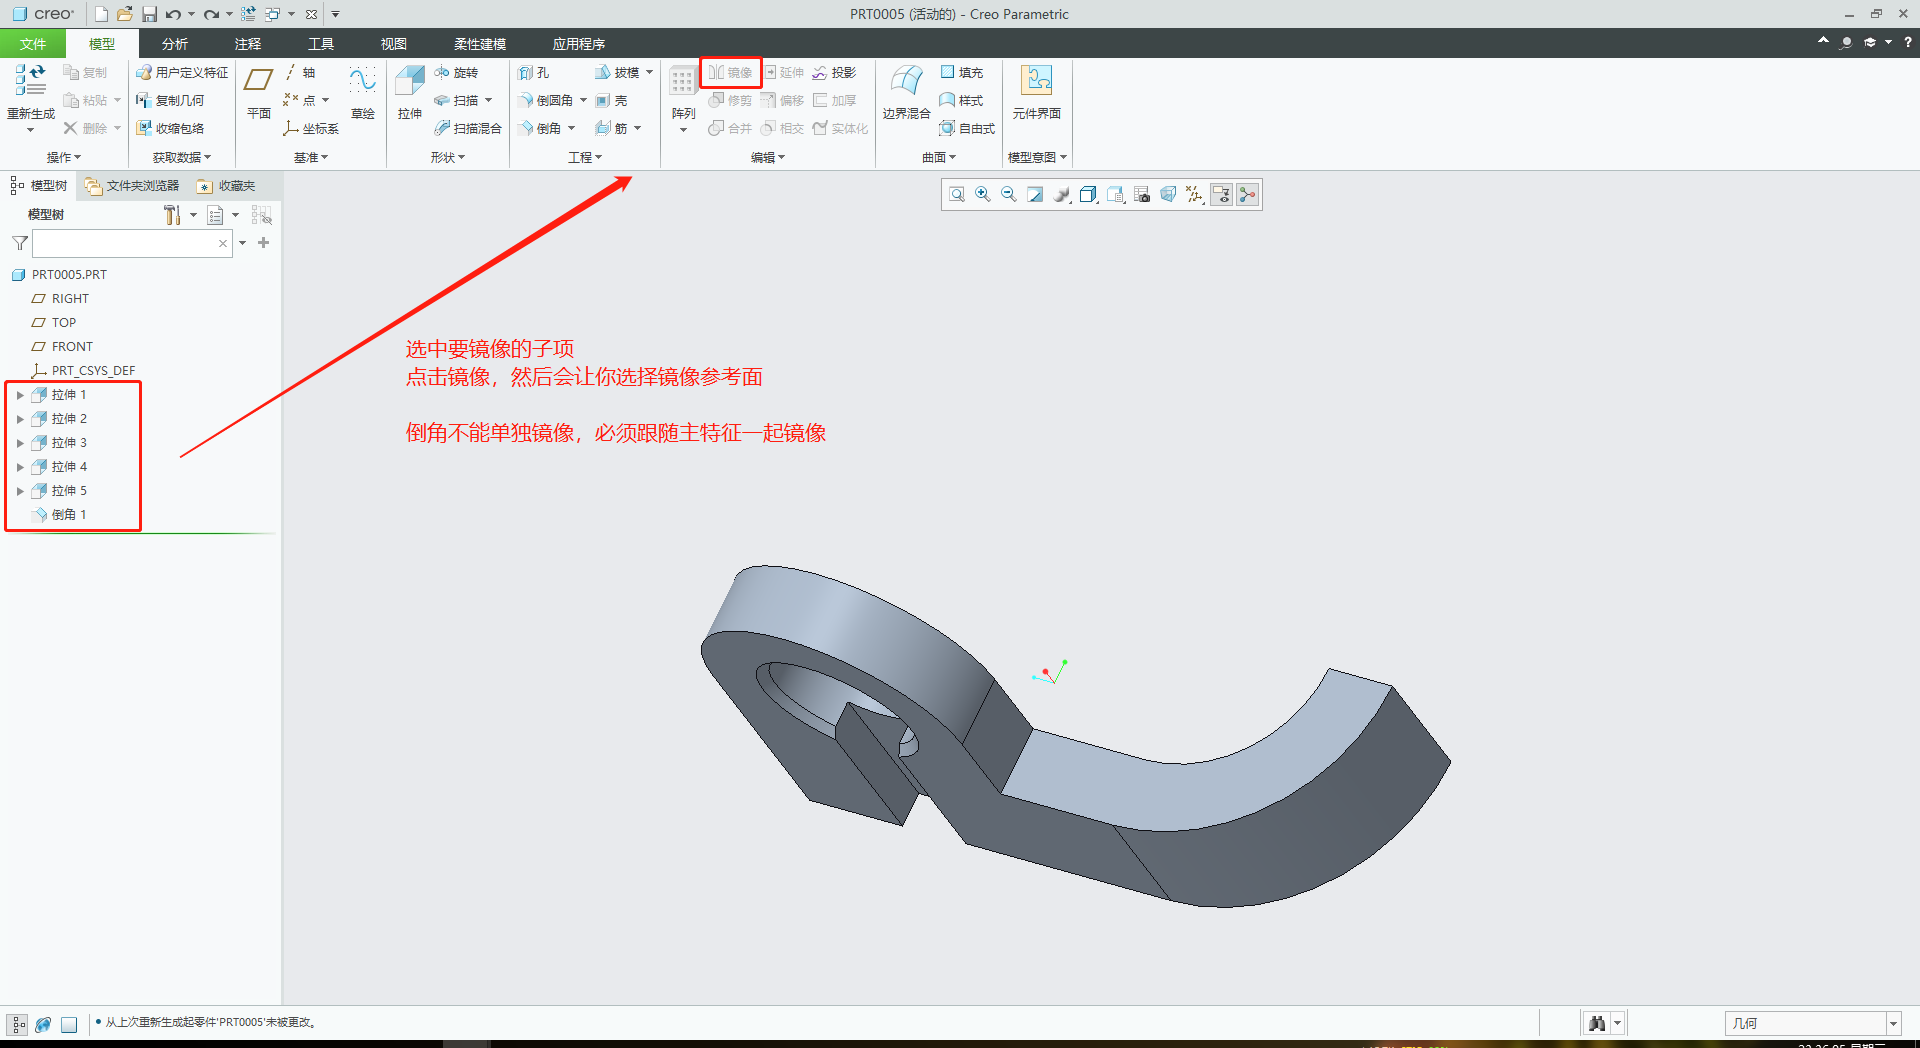Expand the 拉伸 4 feature node

click(x=20, y=467)
